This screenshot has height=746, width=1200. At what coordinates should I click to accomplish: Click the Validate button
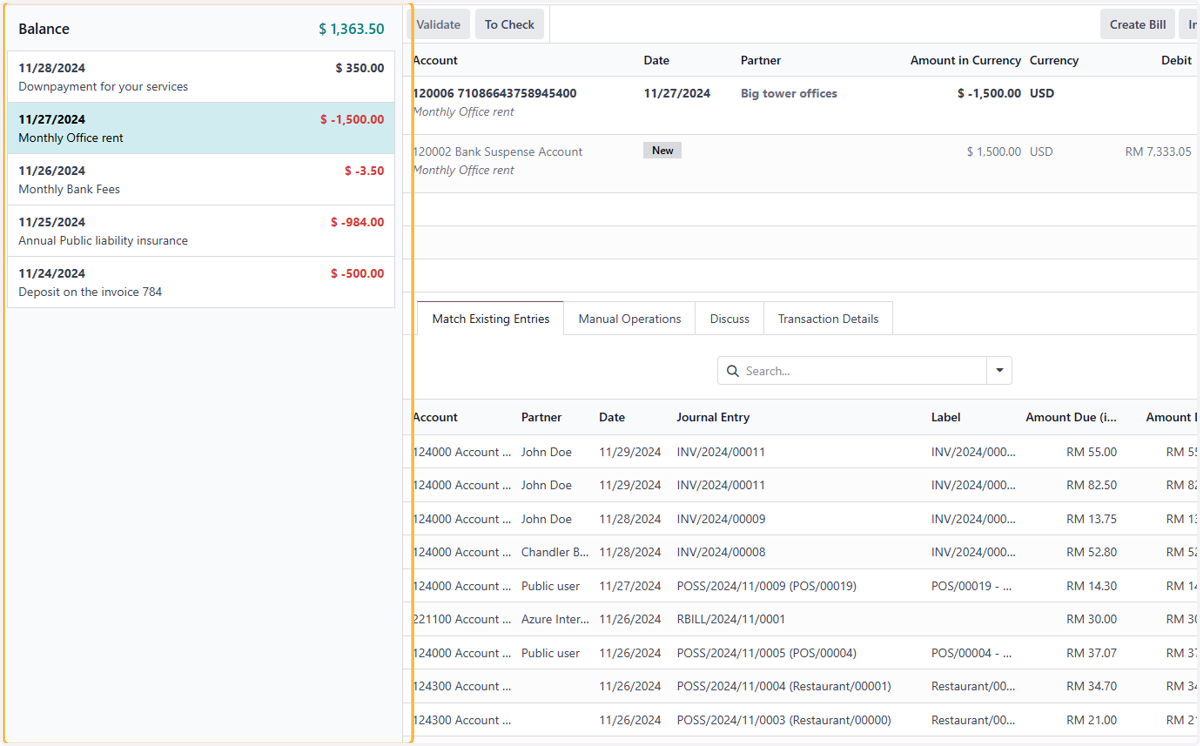tap(438, 25)
